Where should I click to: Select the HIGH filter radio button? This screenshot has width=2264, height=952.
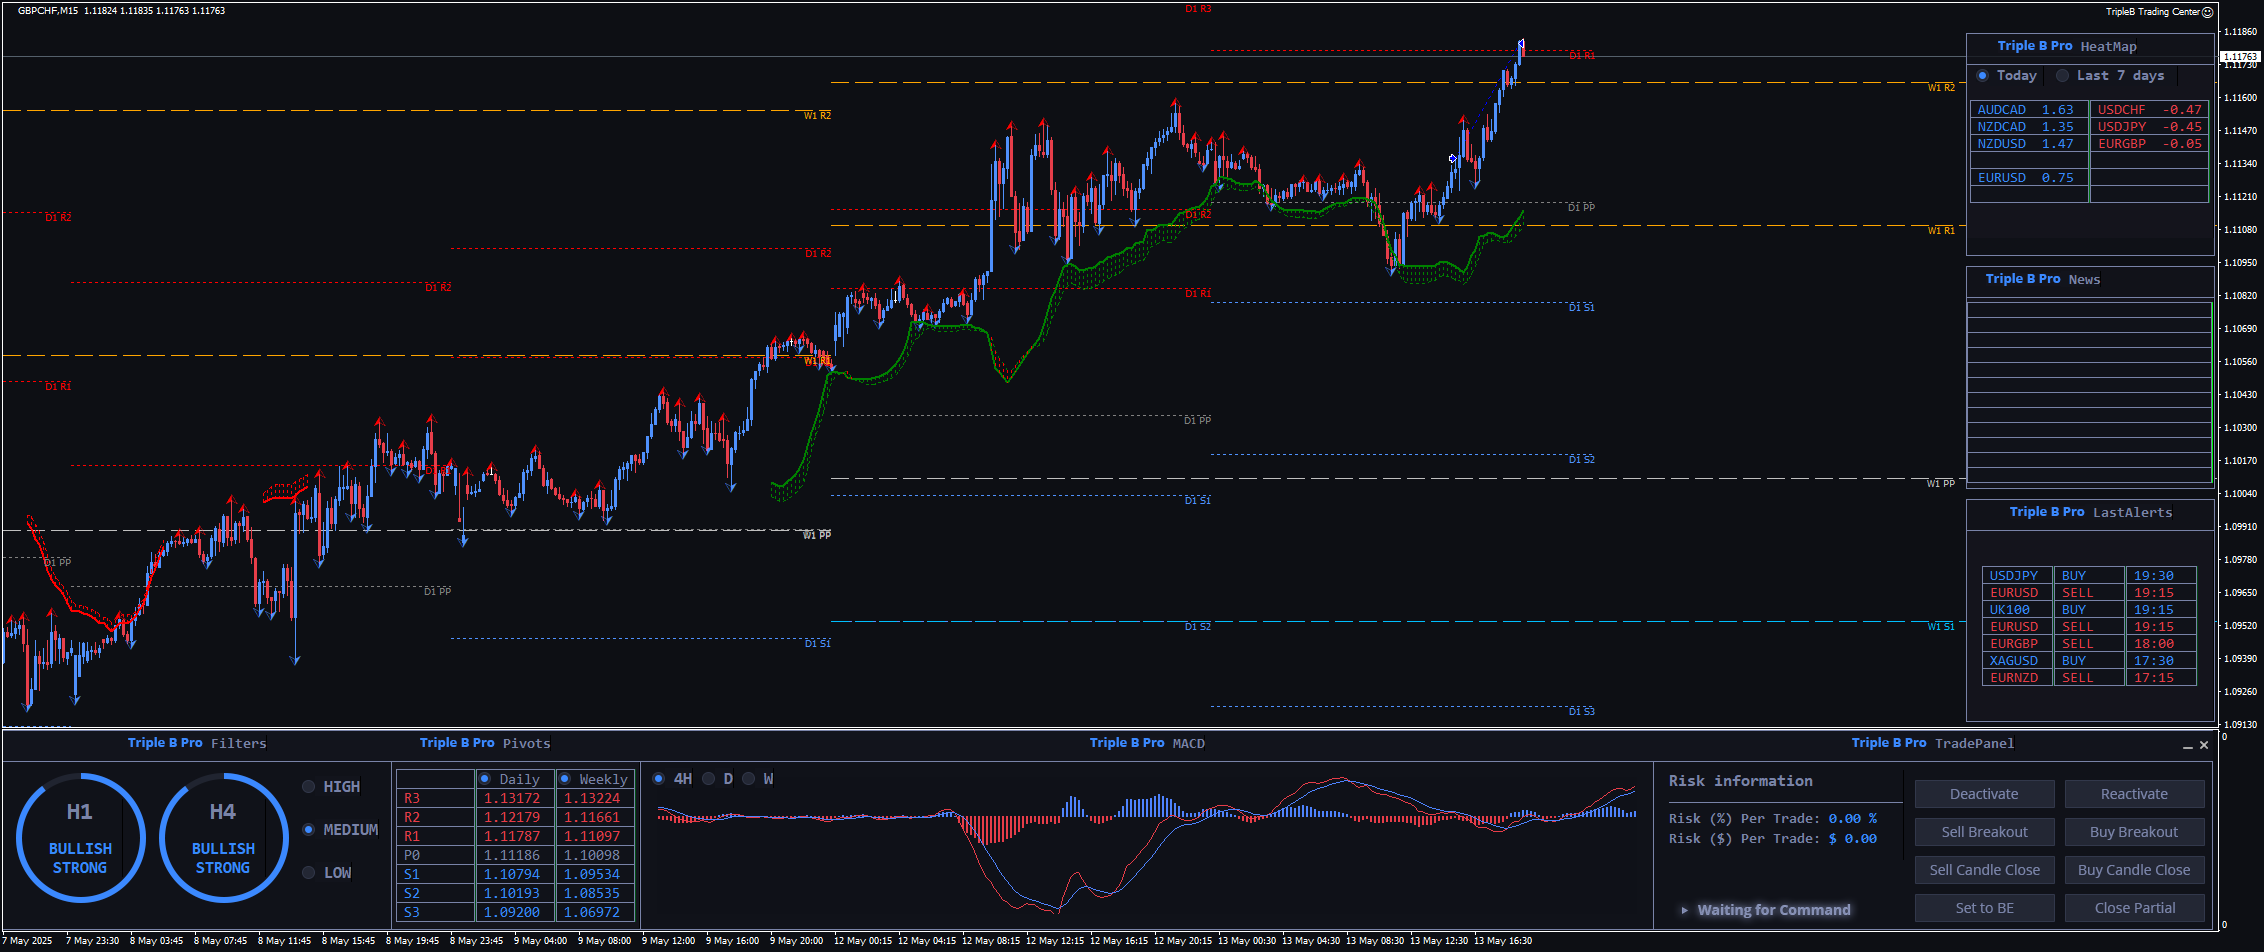click(x=309, y=787)
